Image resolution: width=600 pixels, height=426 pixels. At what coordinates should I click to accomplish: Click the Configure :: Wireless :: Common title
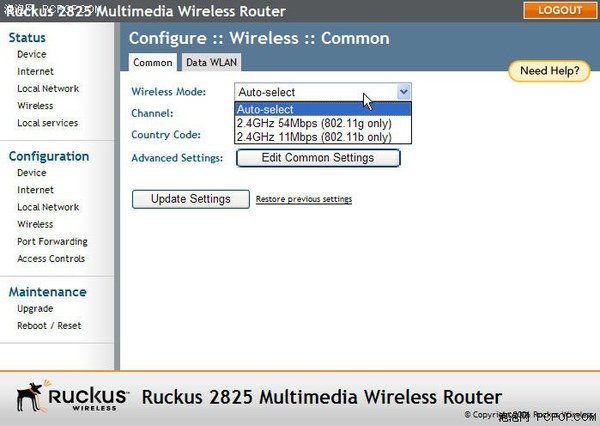[259, 38]
